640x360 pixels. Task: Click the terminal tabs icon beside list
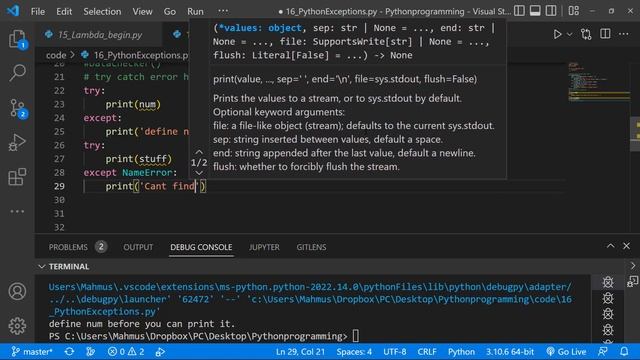coord(633,281)
